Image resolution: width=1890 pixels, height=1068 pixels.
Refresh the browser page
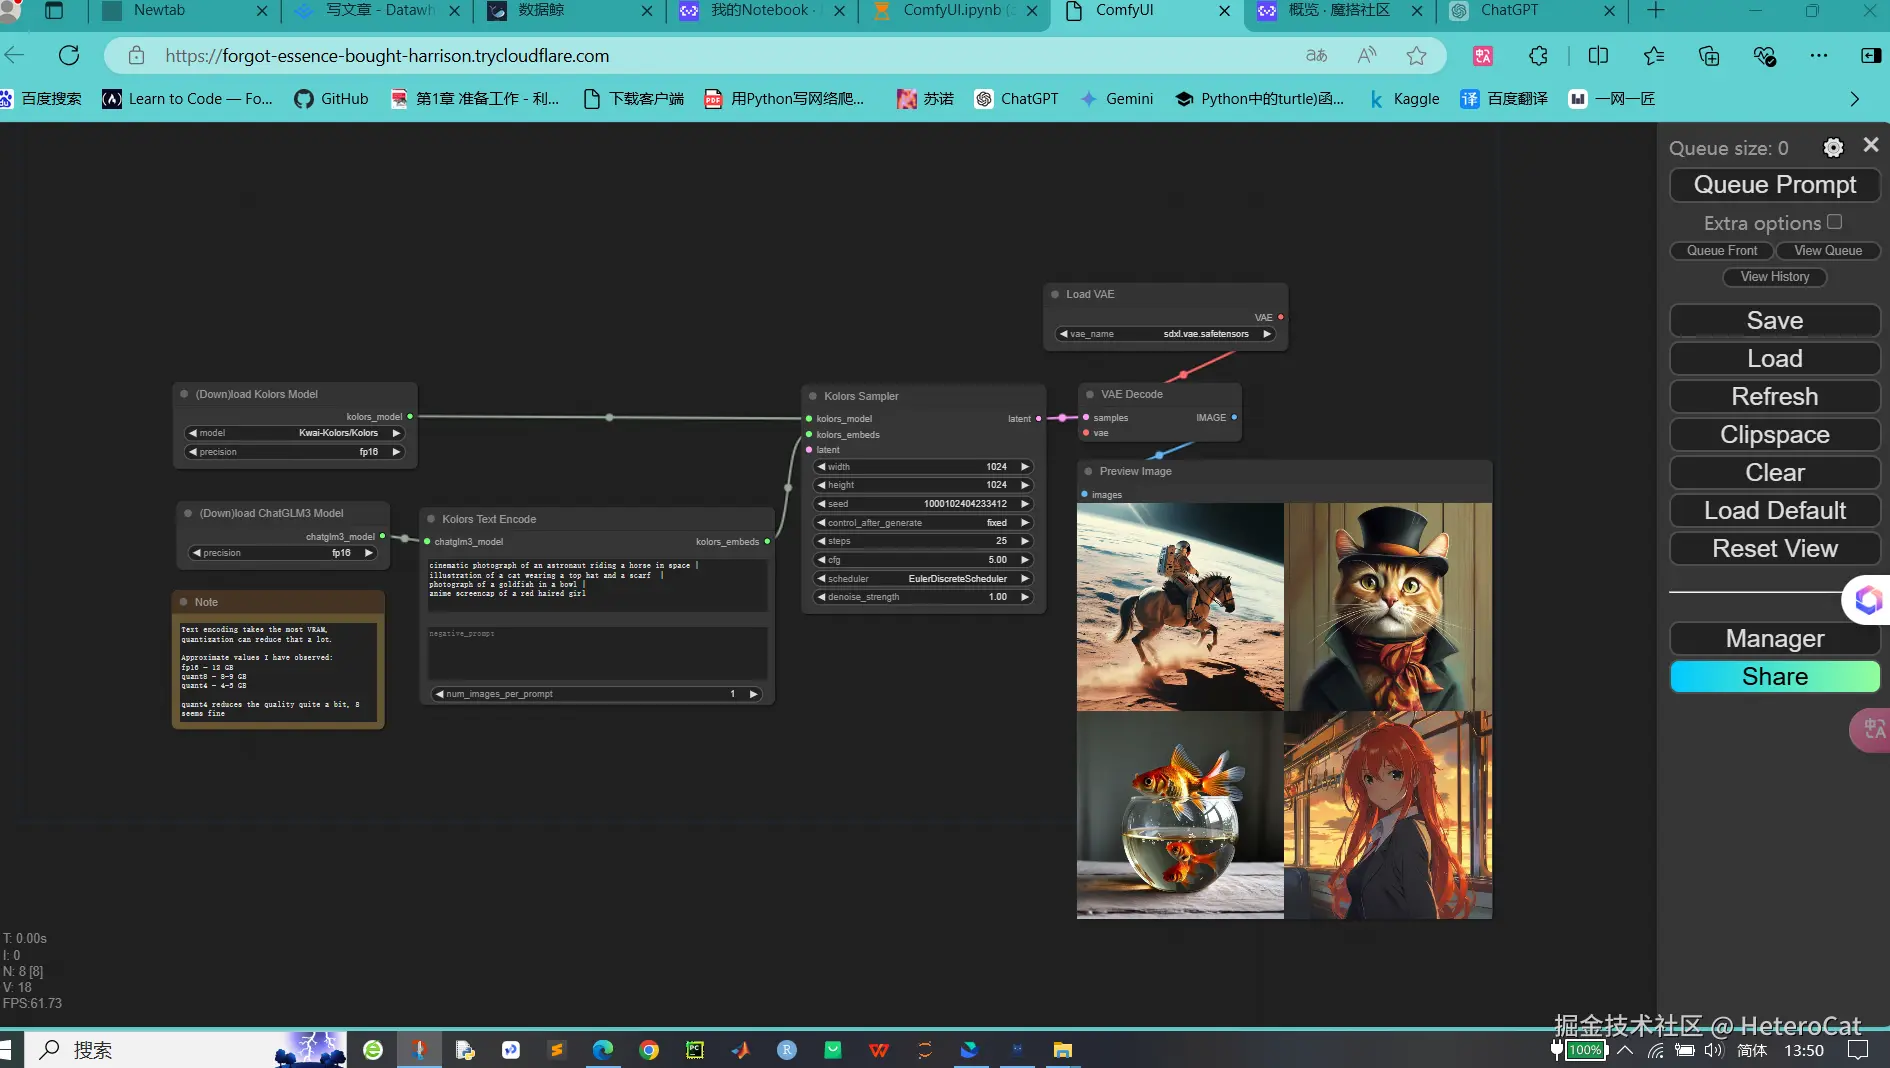(69, 56)
